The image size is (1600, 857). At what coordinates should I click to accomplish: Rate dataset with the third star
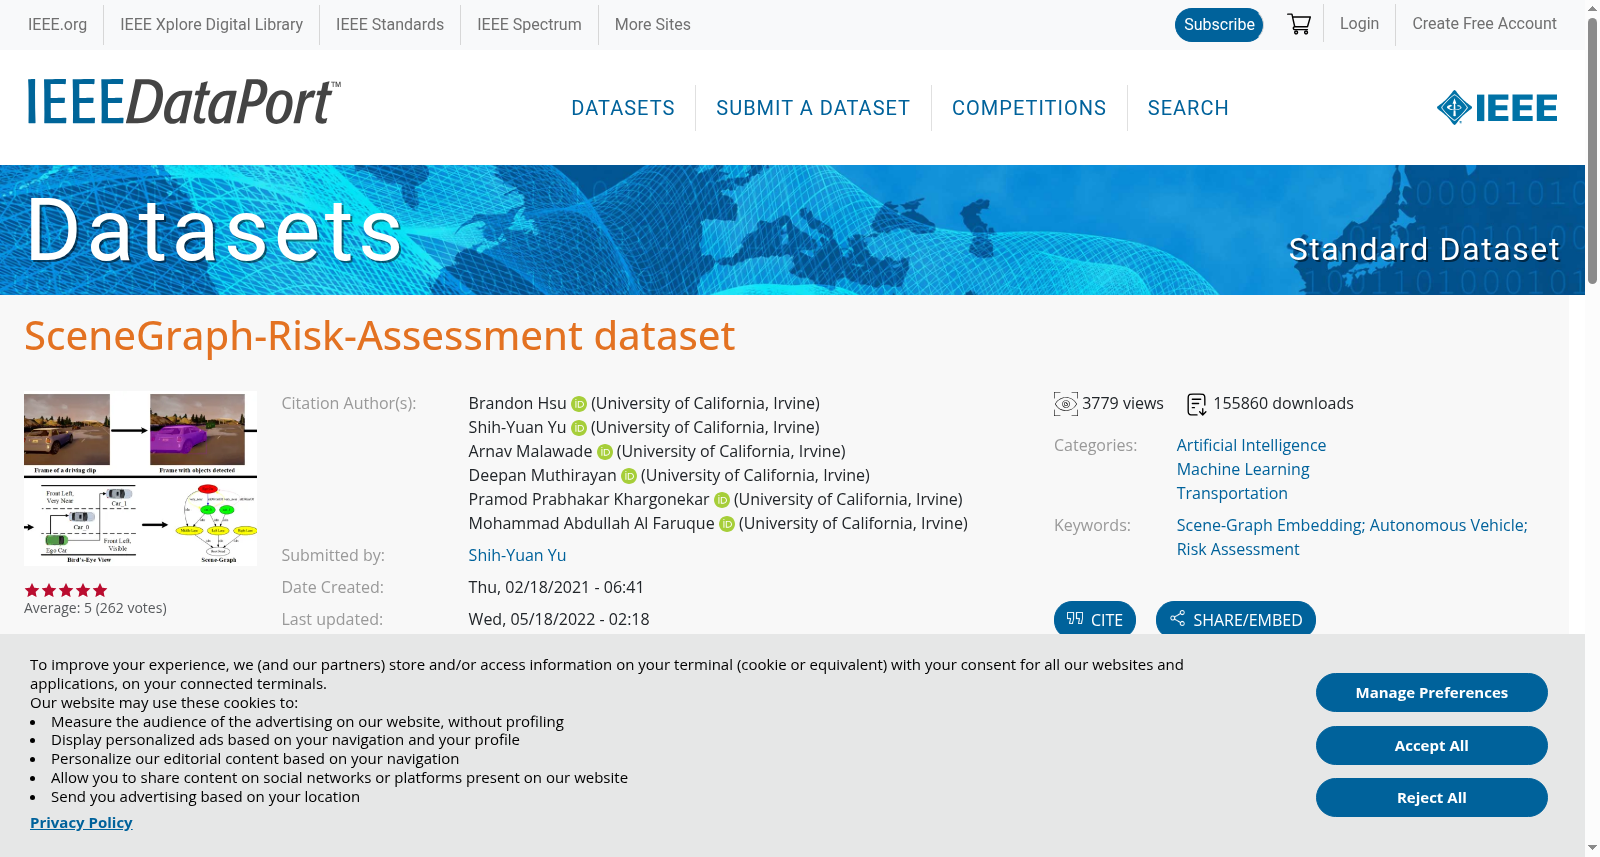66,590
